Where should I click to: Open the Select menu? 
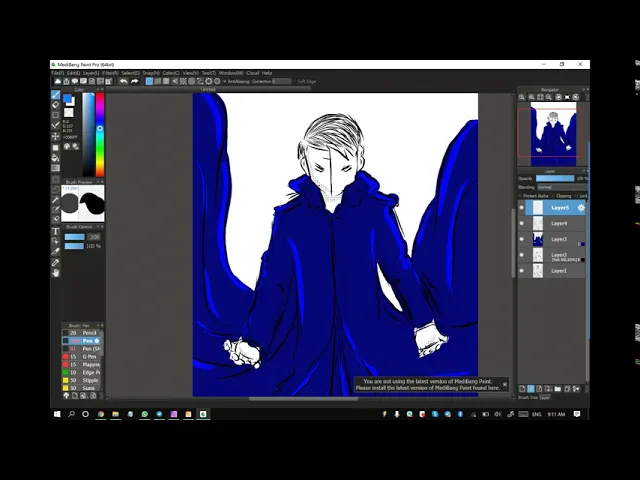click(130, 73)
